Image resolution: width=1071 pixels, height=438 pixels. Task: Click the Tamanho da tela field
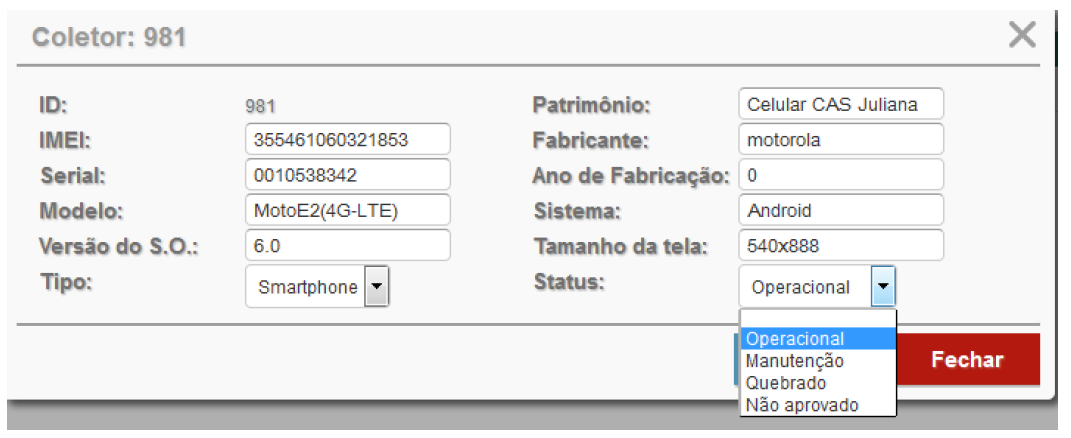tap(841, 245)
